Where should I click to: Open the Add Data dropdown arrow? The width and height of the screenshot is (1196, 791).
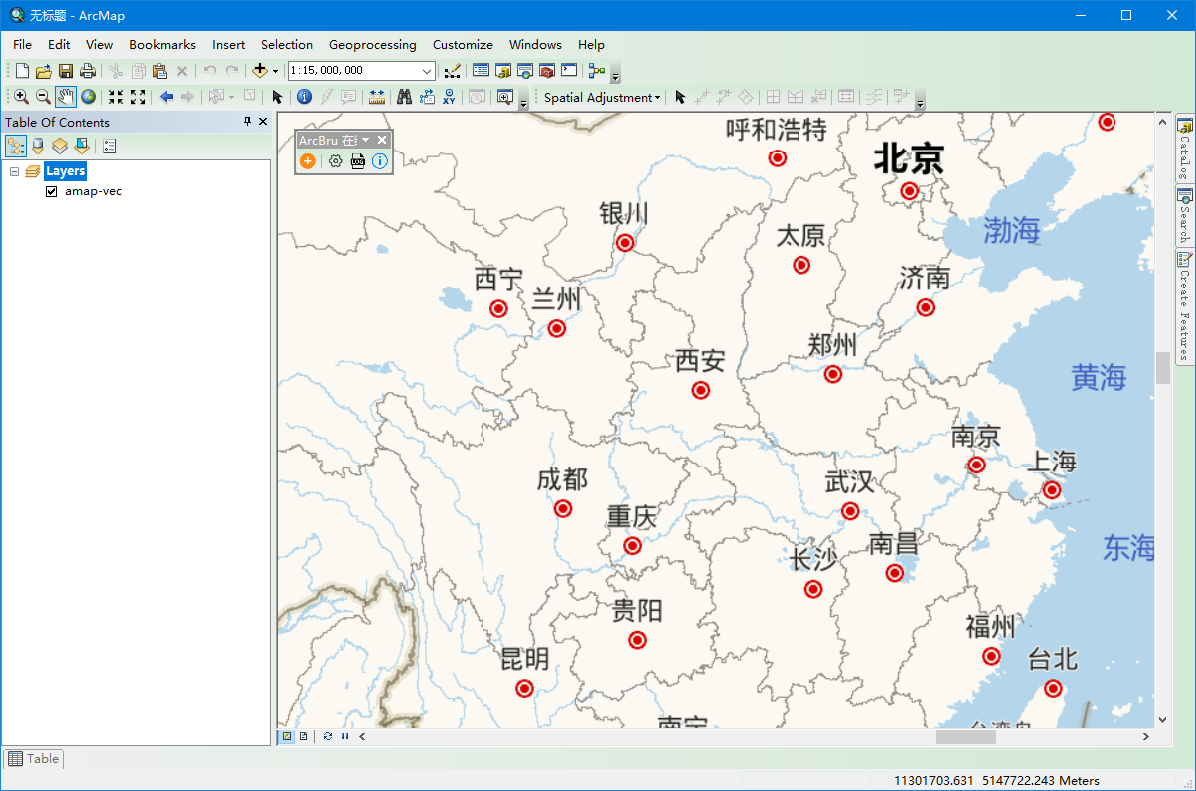(x=275, y=71)
